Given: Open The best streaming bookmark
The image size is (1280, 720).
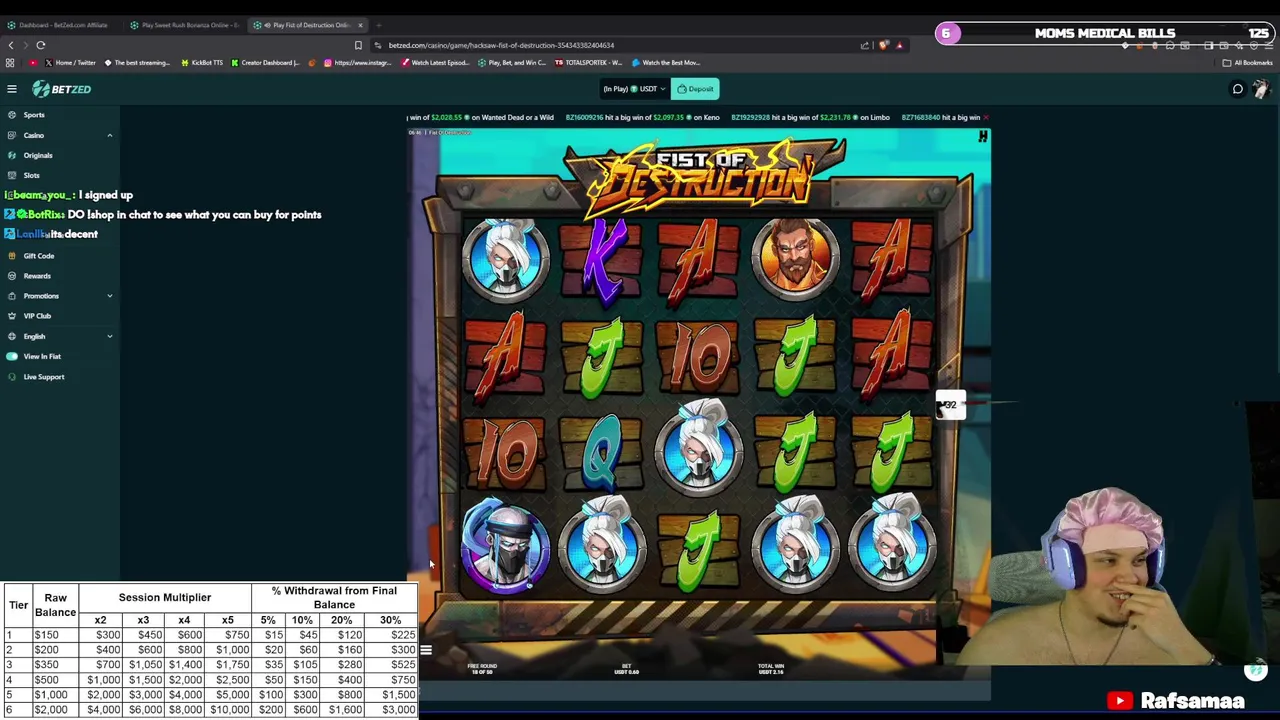Looking at the screenshot, I should point(137,63).
